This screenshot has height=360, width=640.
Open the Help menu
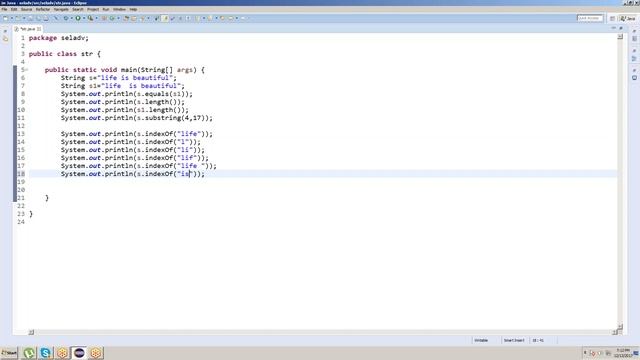pyautogui.click(x=133, y=9)
